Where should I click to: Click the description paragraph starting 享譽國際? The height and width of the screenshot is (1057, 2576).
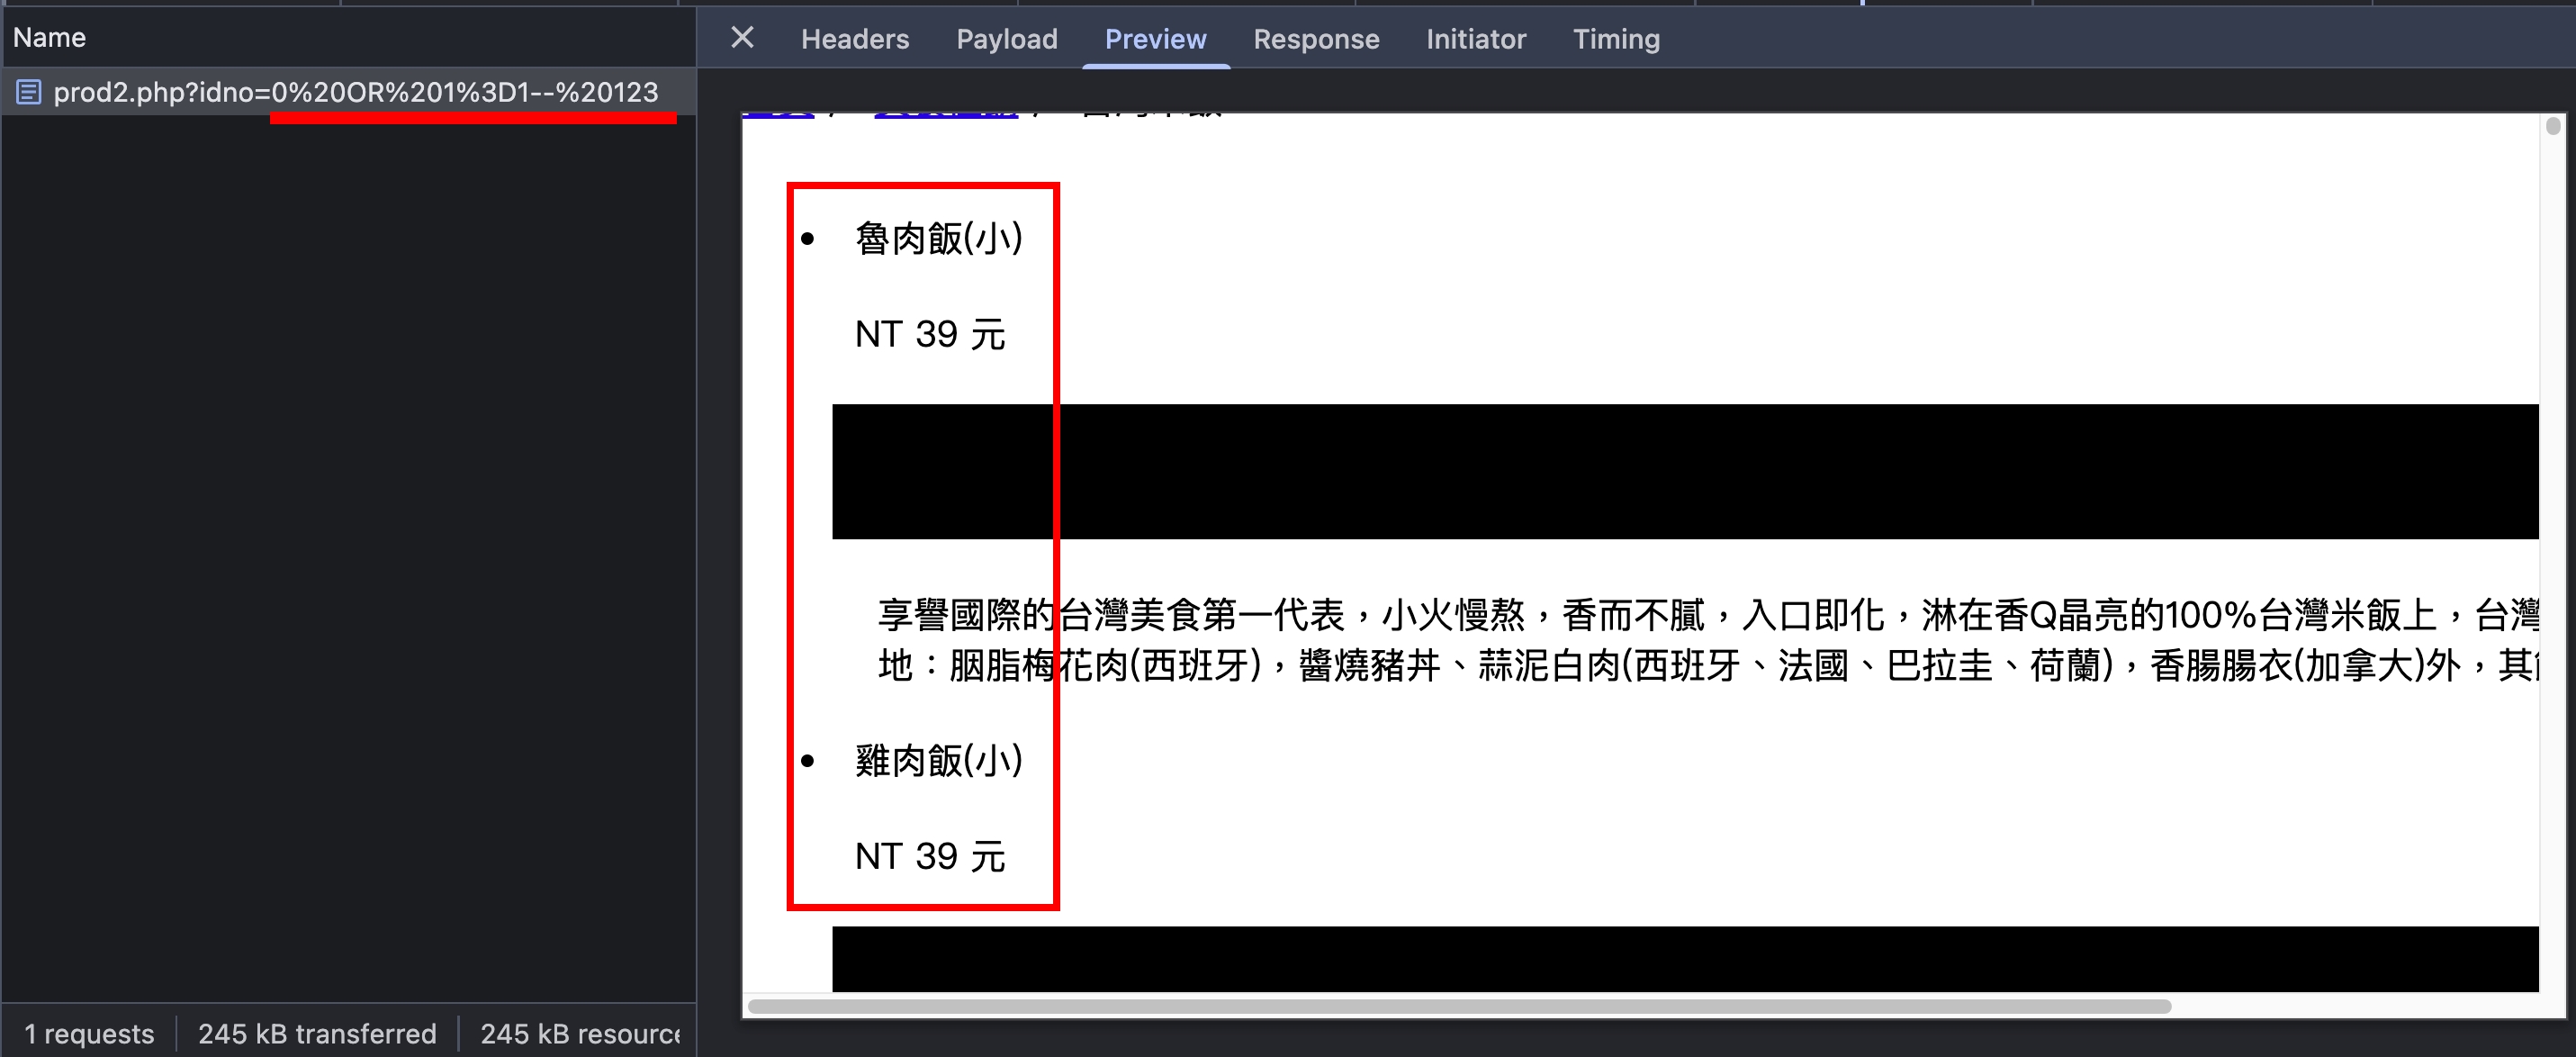1707,640
